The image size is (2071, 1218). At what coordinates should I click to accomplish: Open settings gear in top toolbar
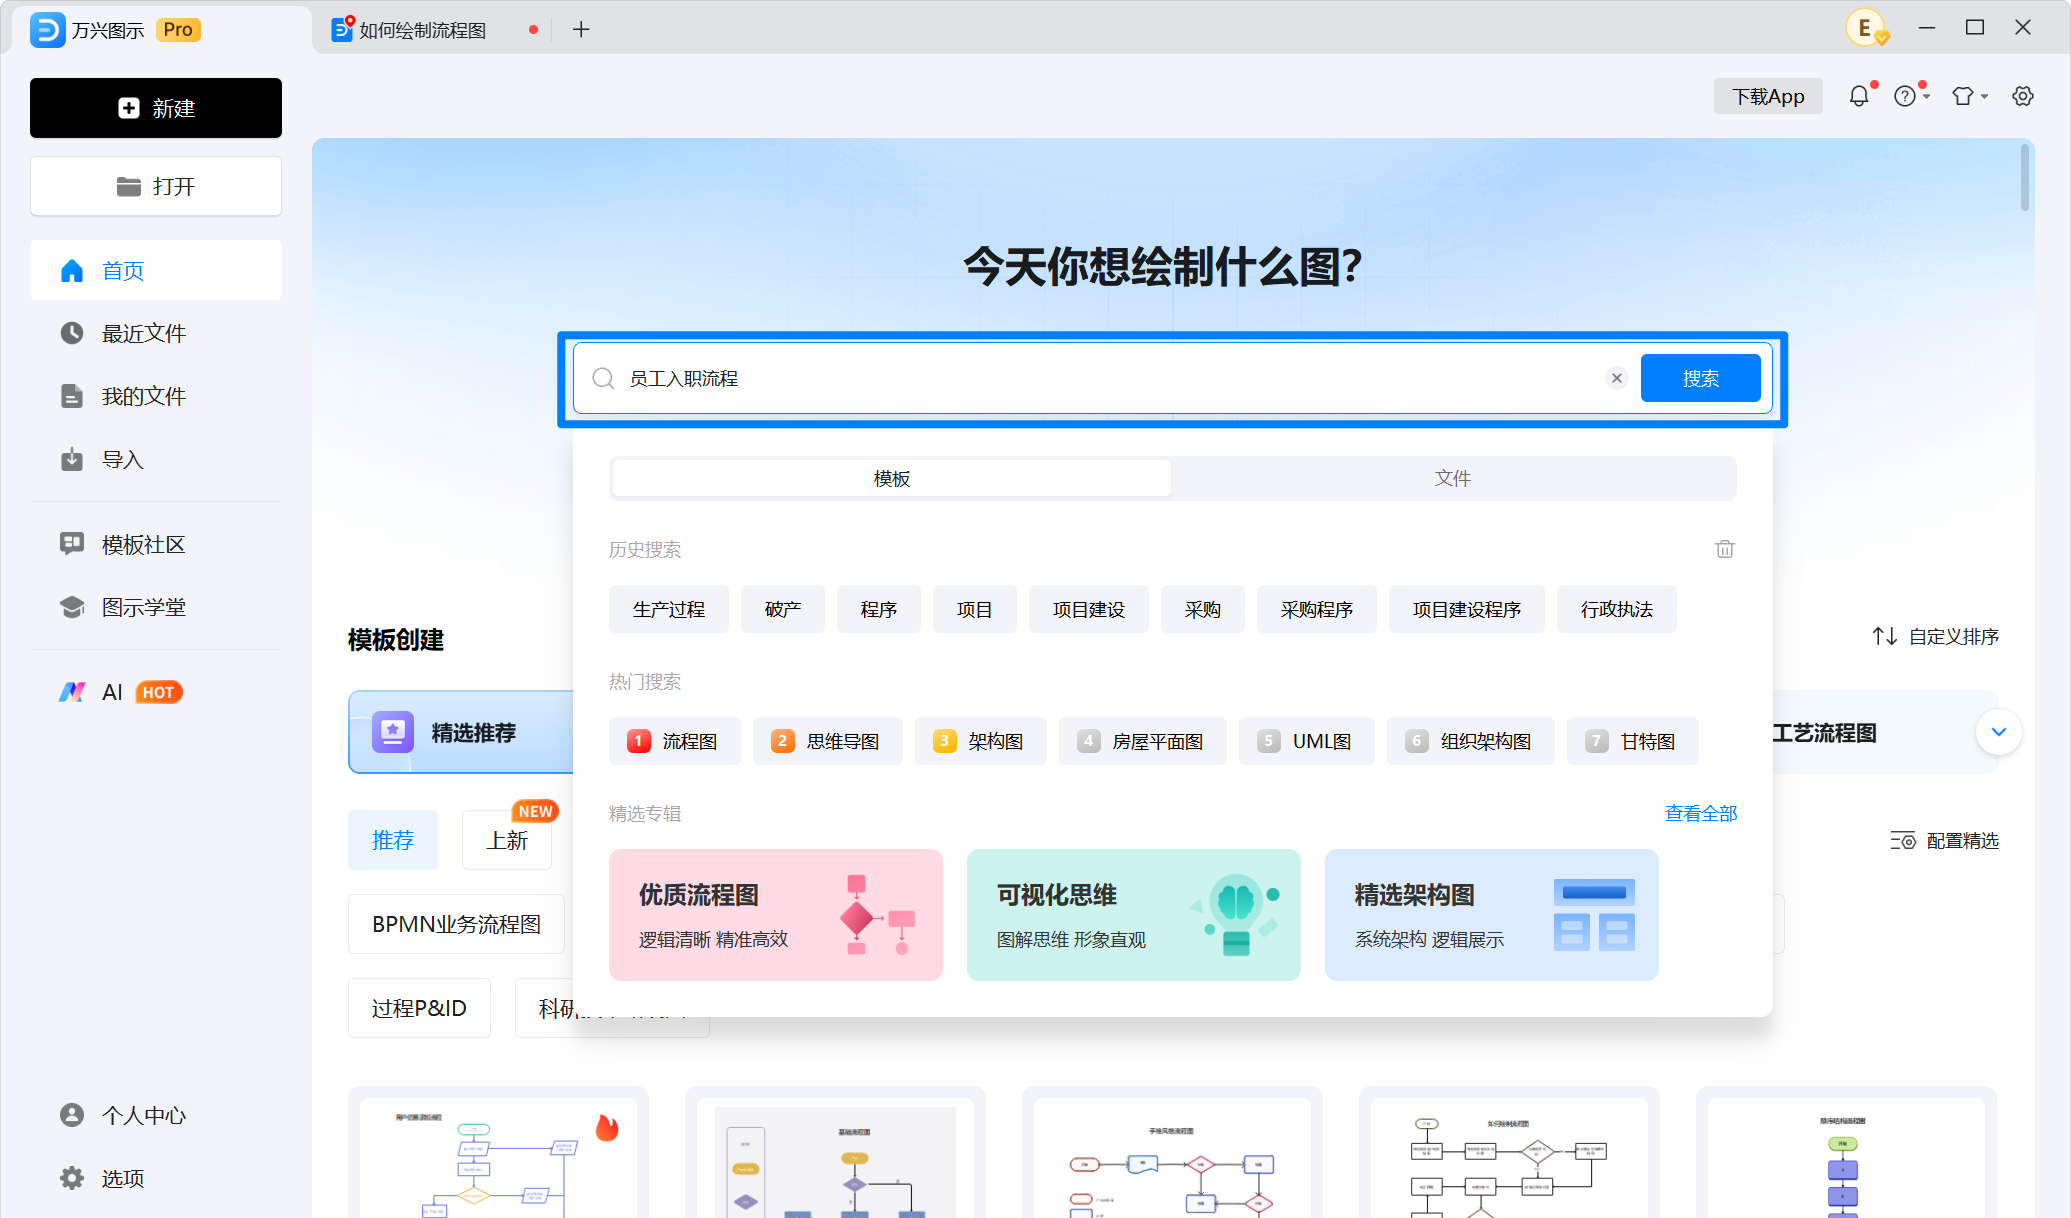click(2023, 96)
